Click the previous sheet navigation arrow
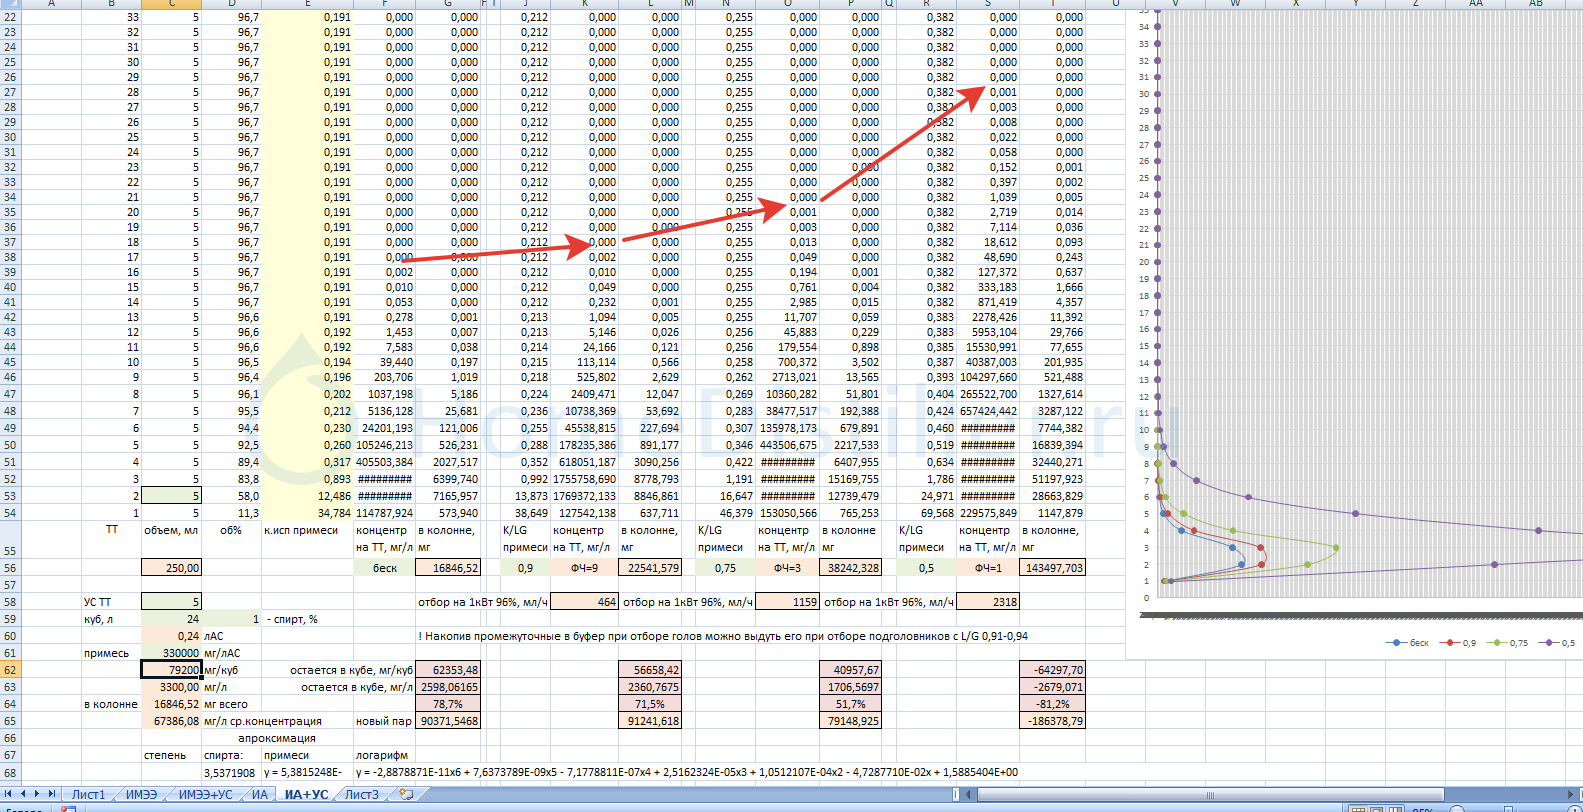 pyautogui.click(x=24, y=794)
